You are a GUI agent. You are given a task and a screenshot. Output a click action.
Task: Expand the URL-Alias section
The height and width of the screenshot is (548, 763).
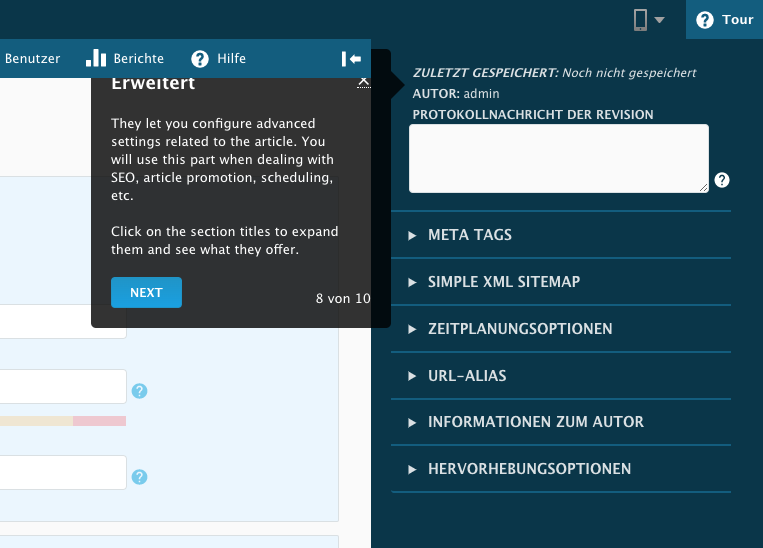(467, 376)
